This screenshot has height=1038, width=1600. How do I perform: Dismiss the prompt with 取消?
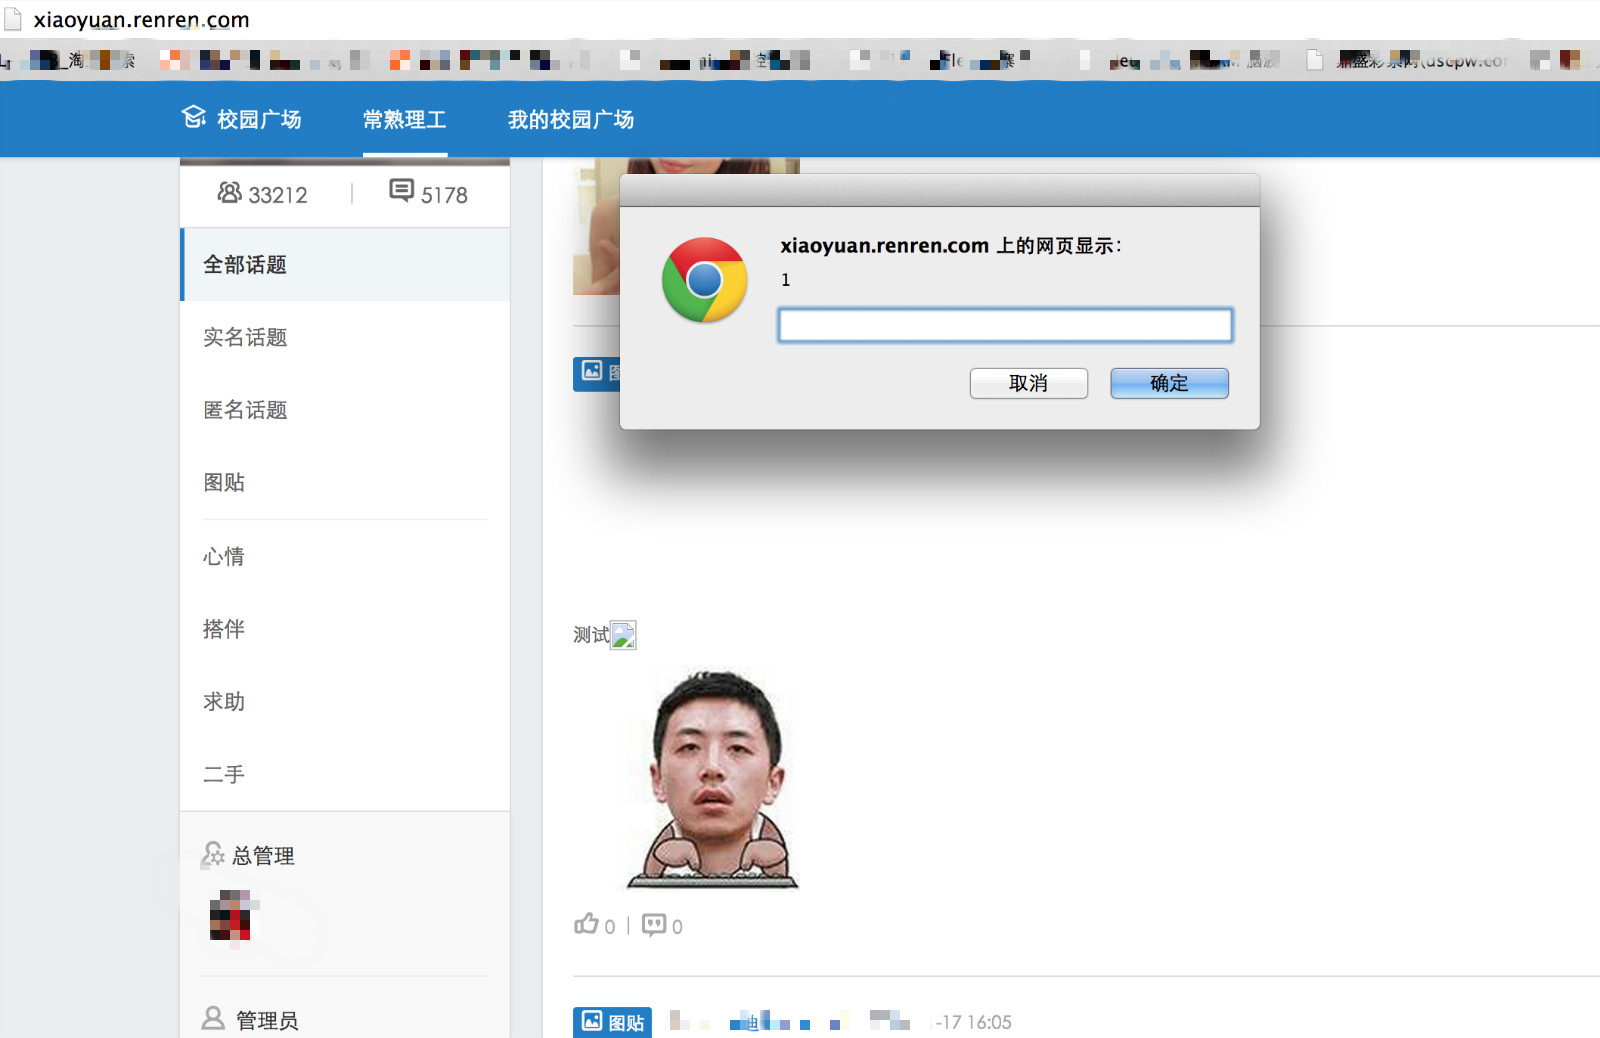[1028, 383]
